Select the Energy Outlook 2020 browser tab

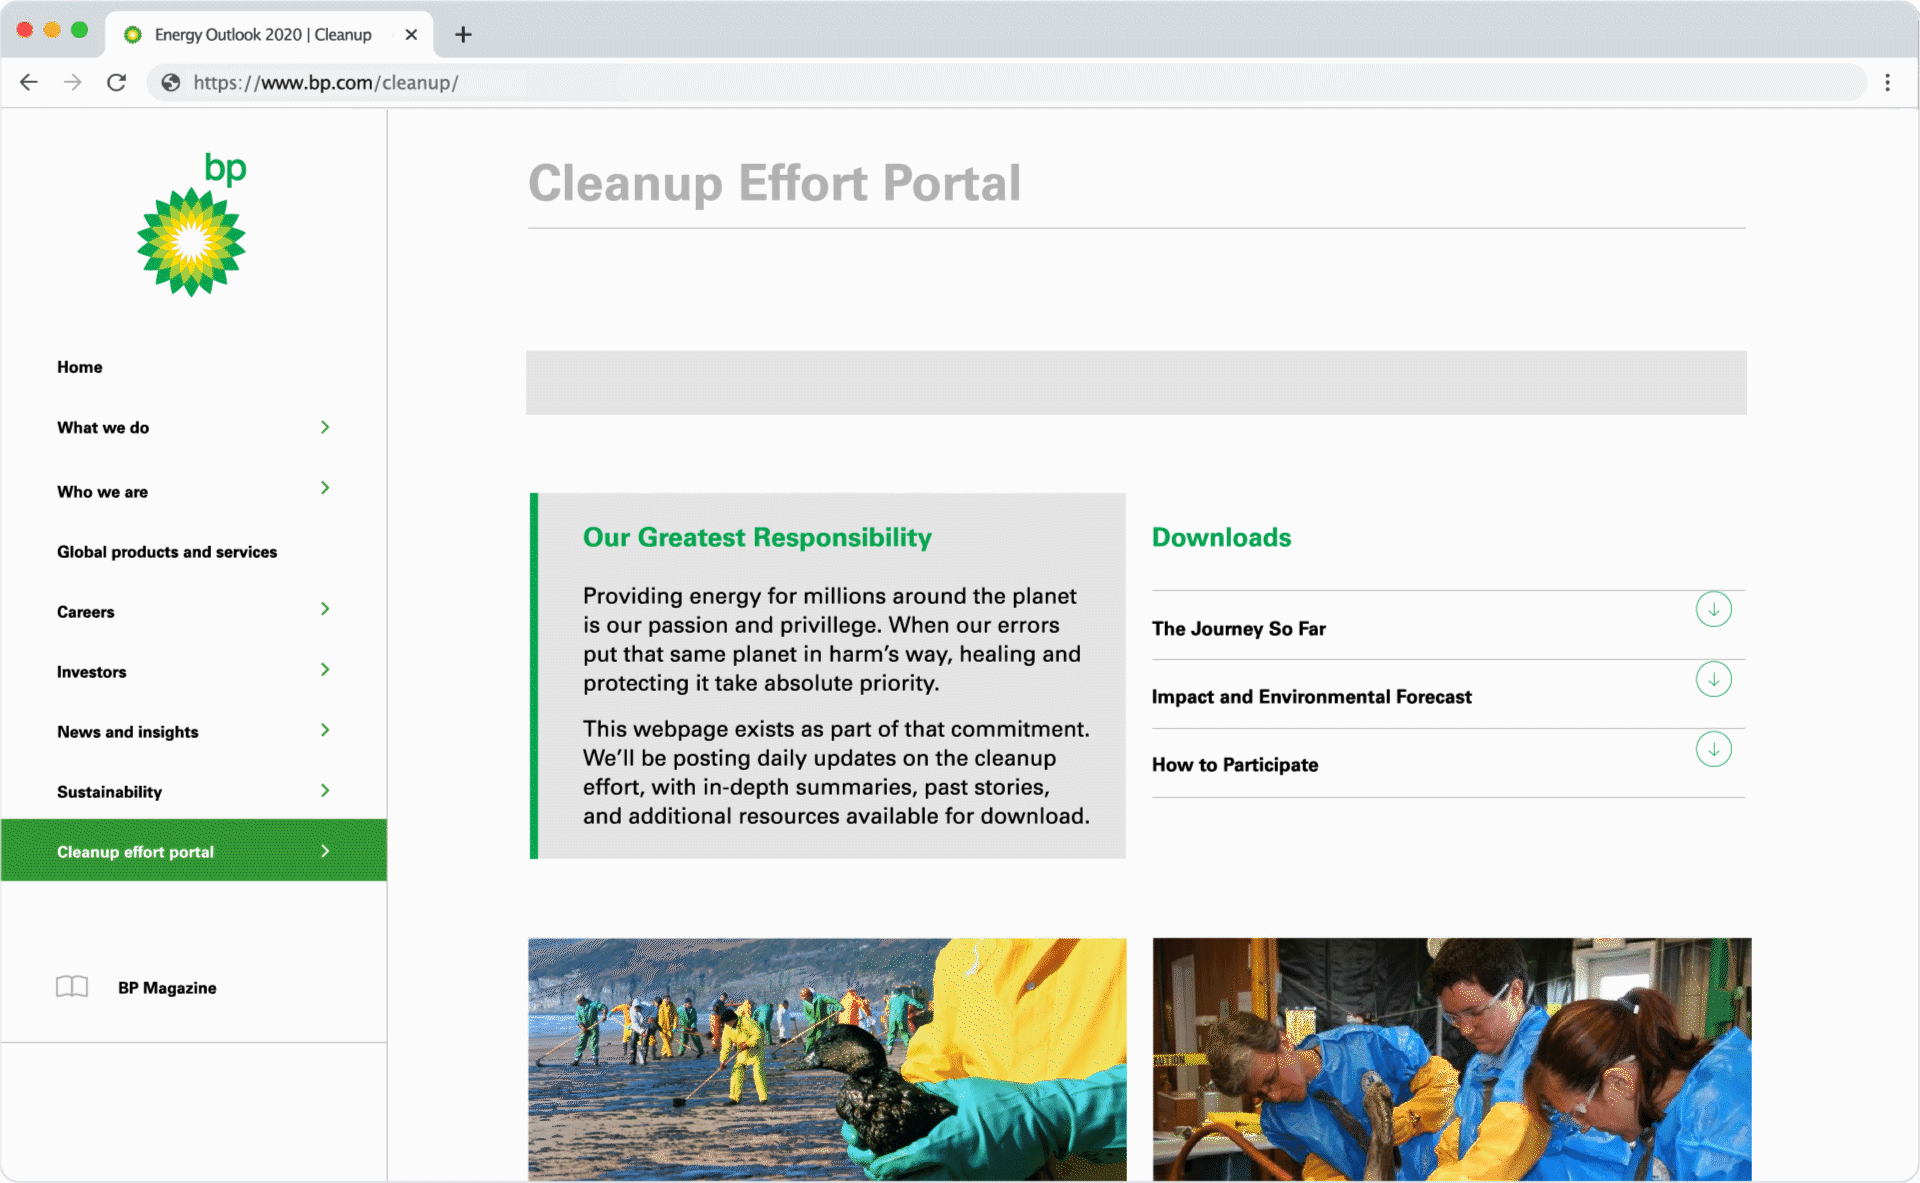[x=268, y=34]
